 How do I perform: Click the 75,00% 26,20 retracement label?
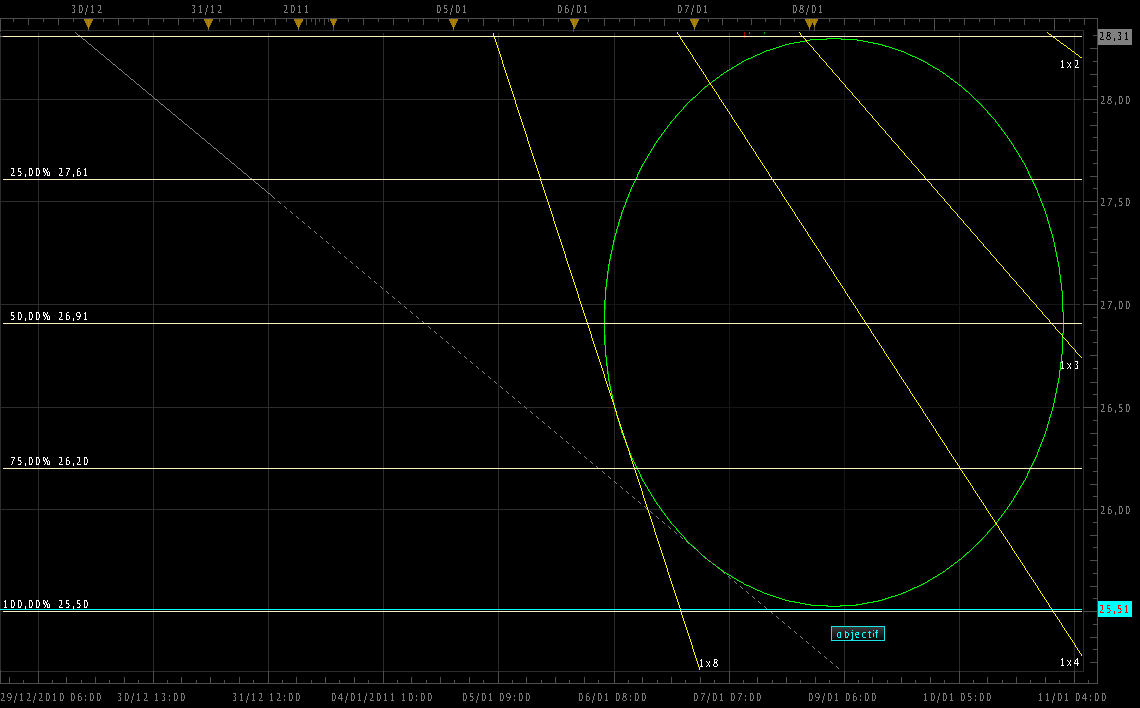tap(49, 462)
